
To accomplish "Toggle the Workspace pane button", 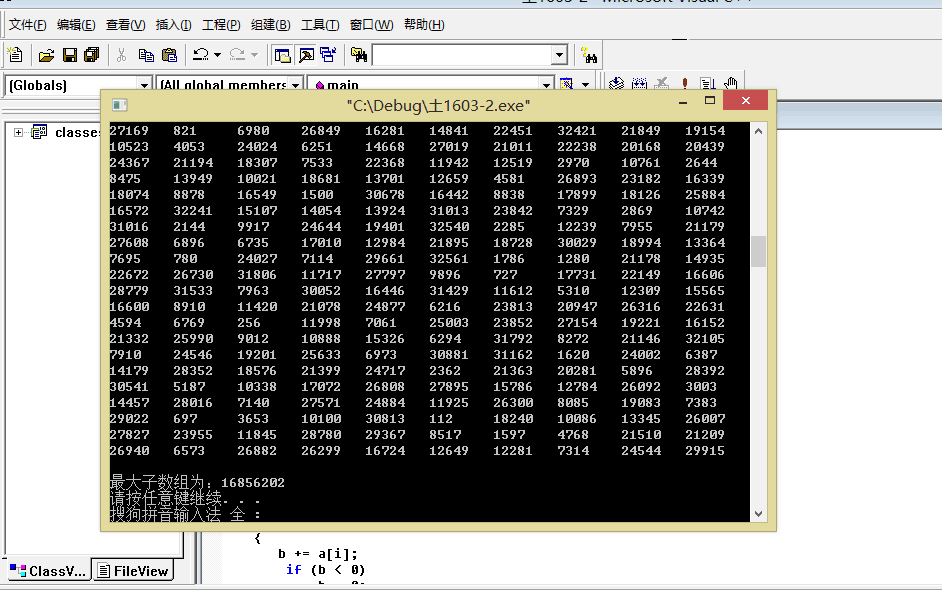I will pyautogui.click(x=282, y=55).
